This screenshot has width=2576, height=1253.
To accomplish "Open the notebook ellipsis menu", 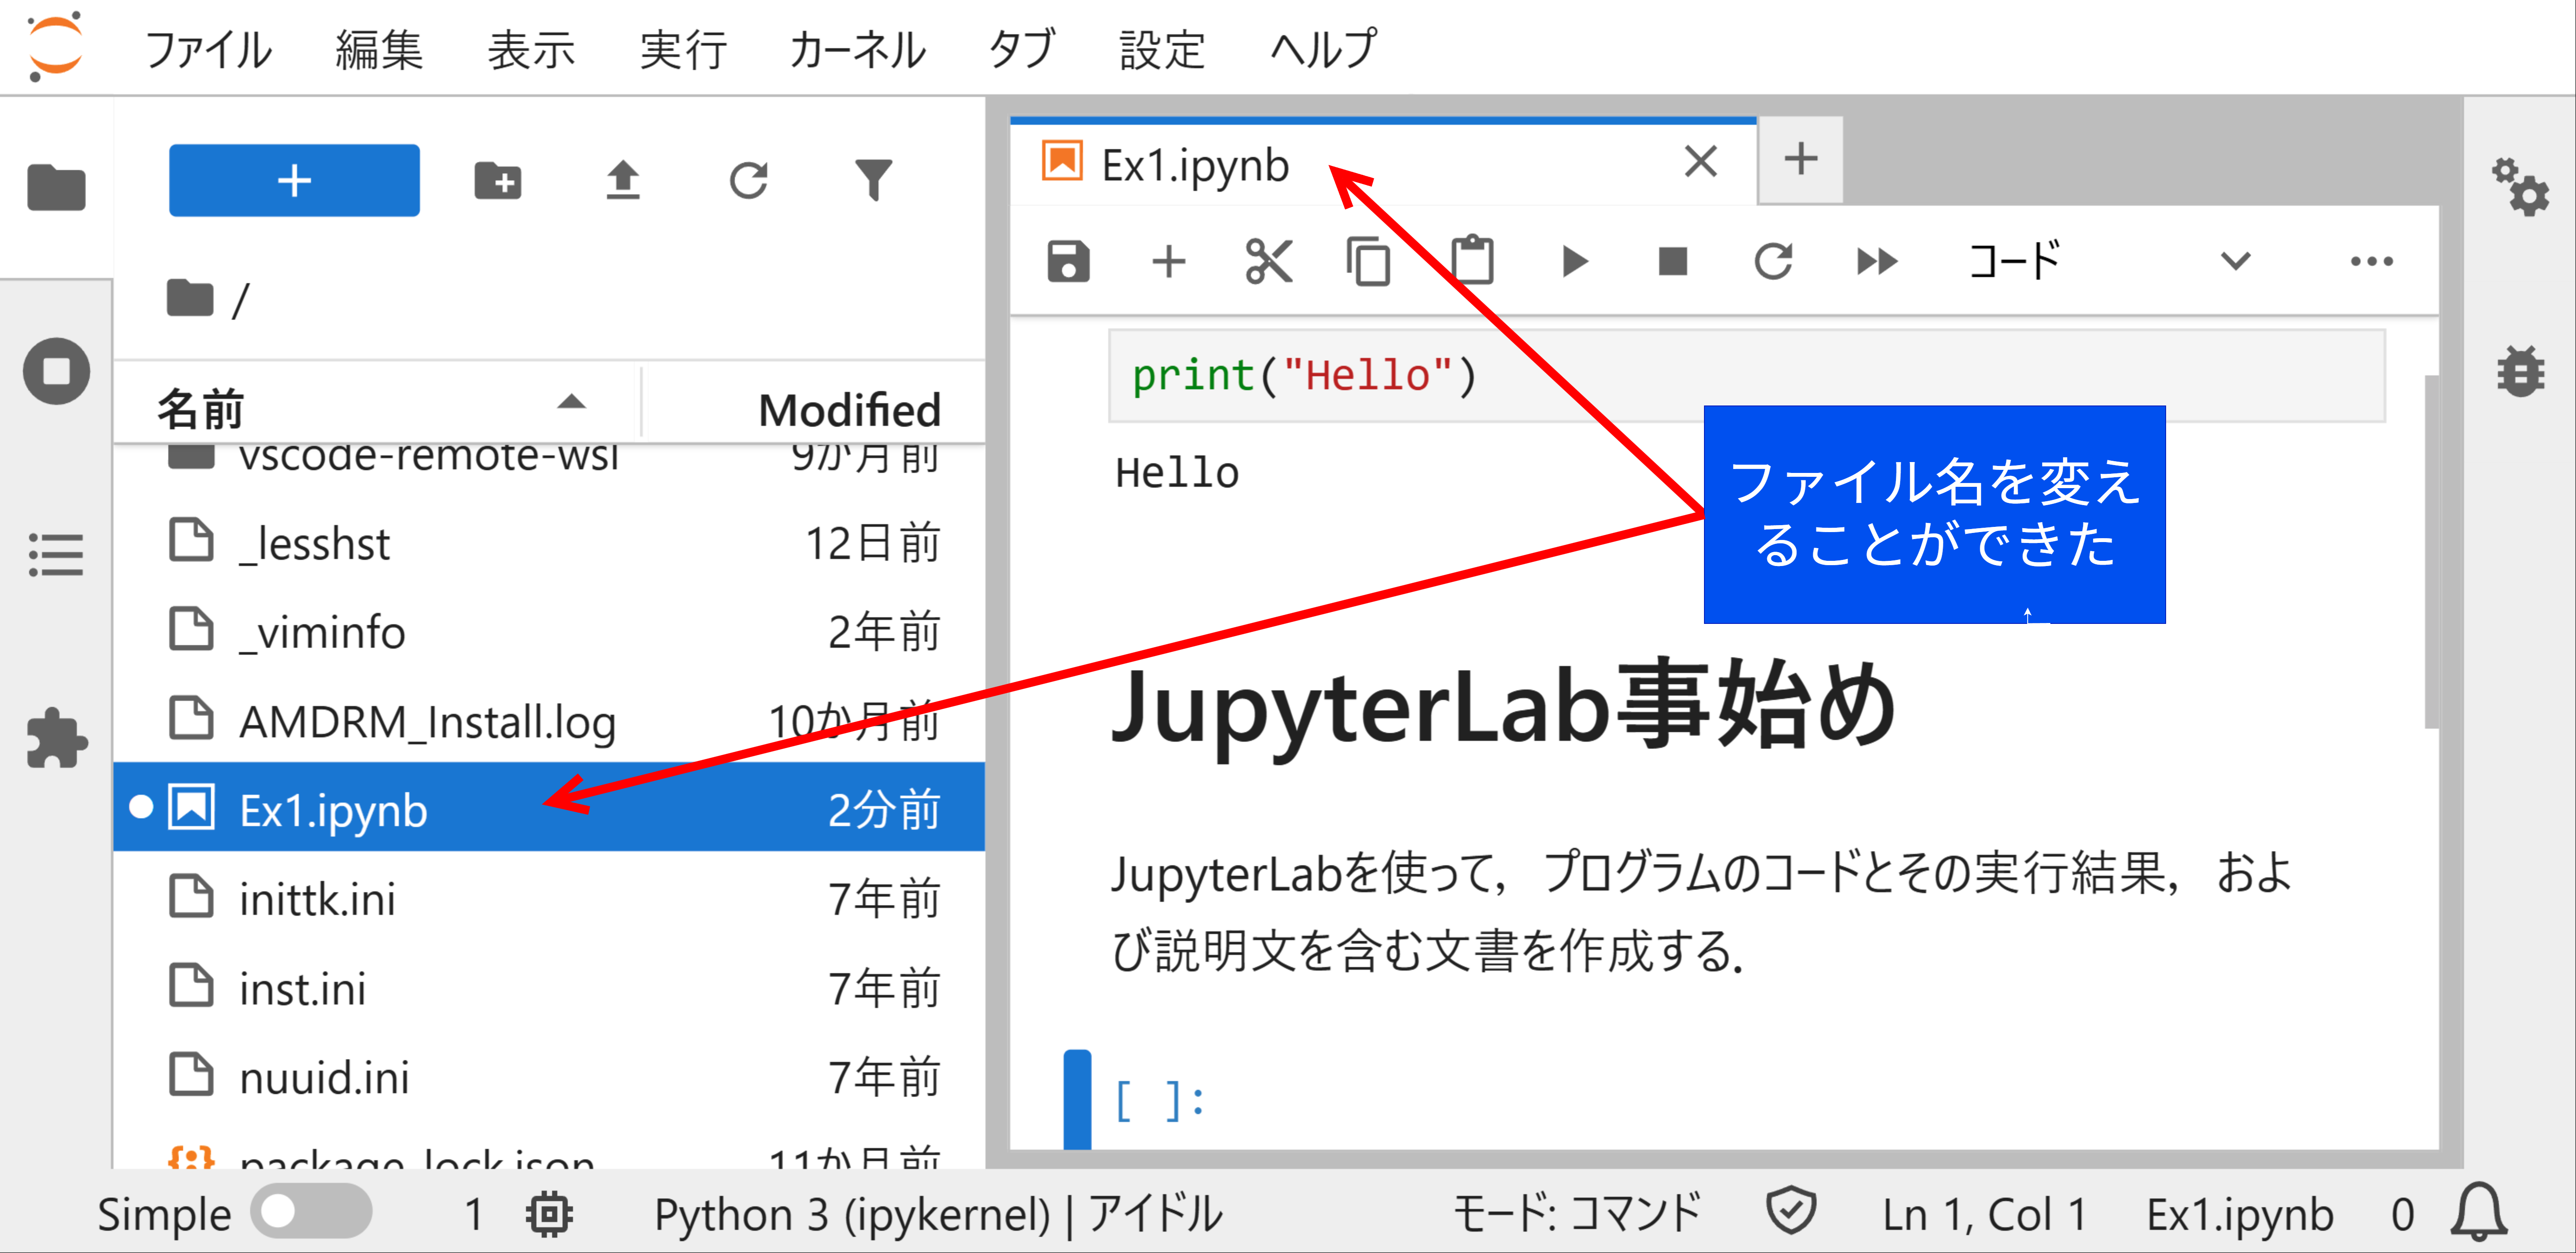I will (x=2373, y=261).
